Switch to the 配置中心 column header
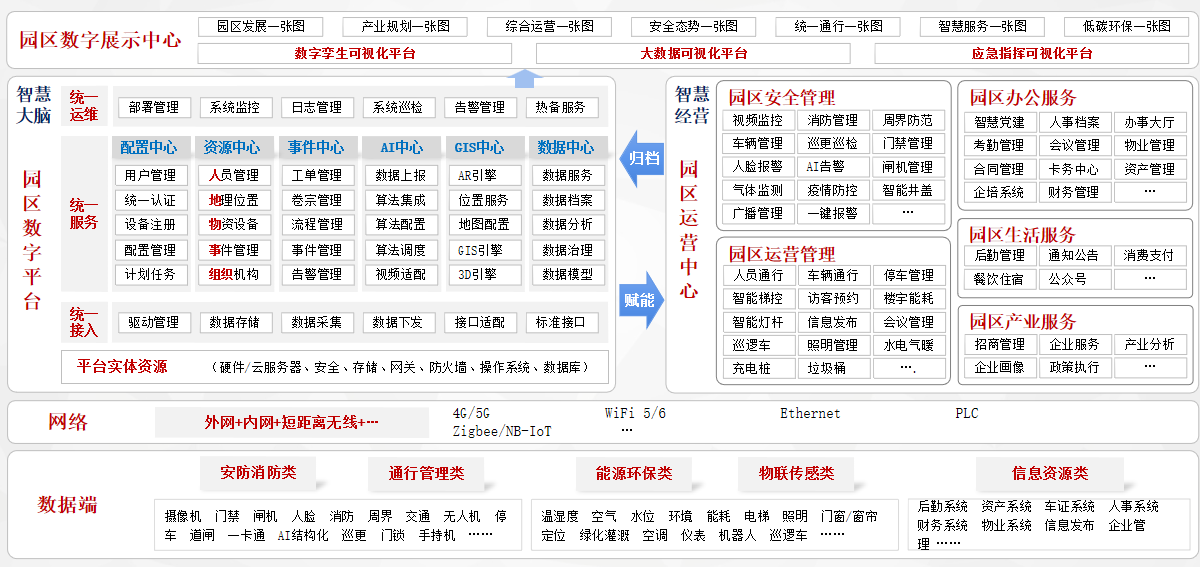Viewport: 1200px width, 567px height. (149, 147)
